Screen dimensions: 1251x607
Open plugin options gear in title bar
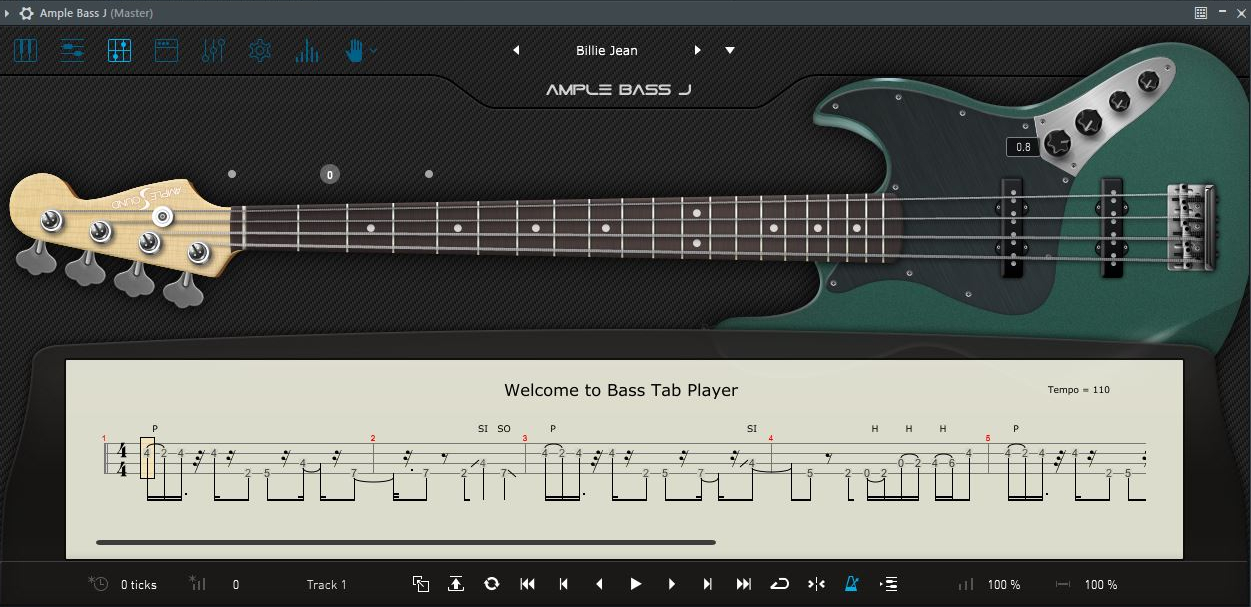click(26, 13)
